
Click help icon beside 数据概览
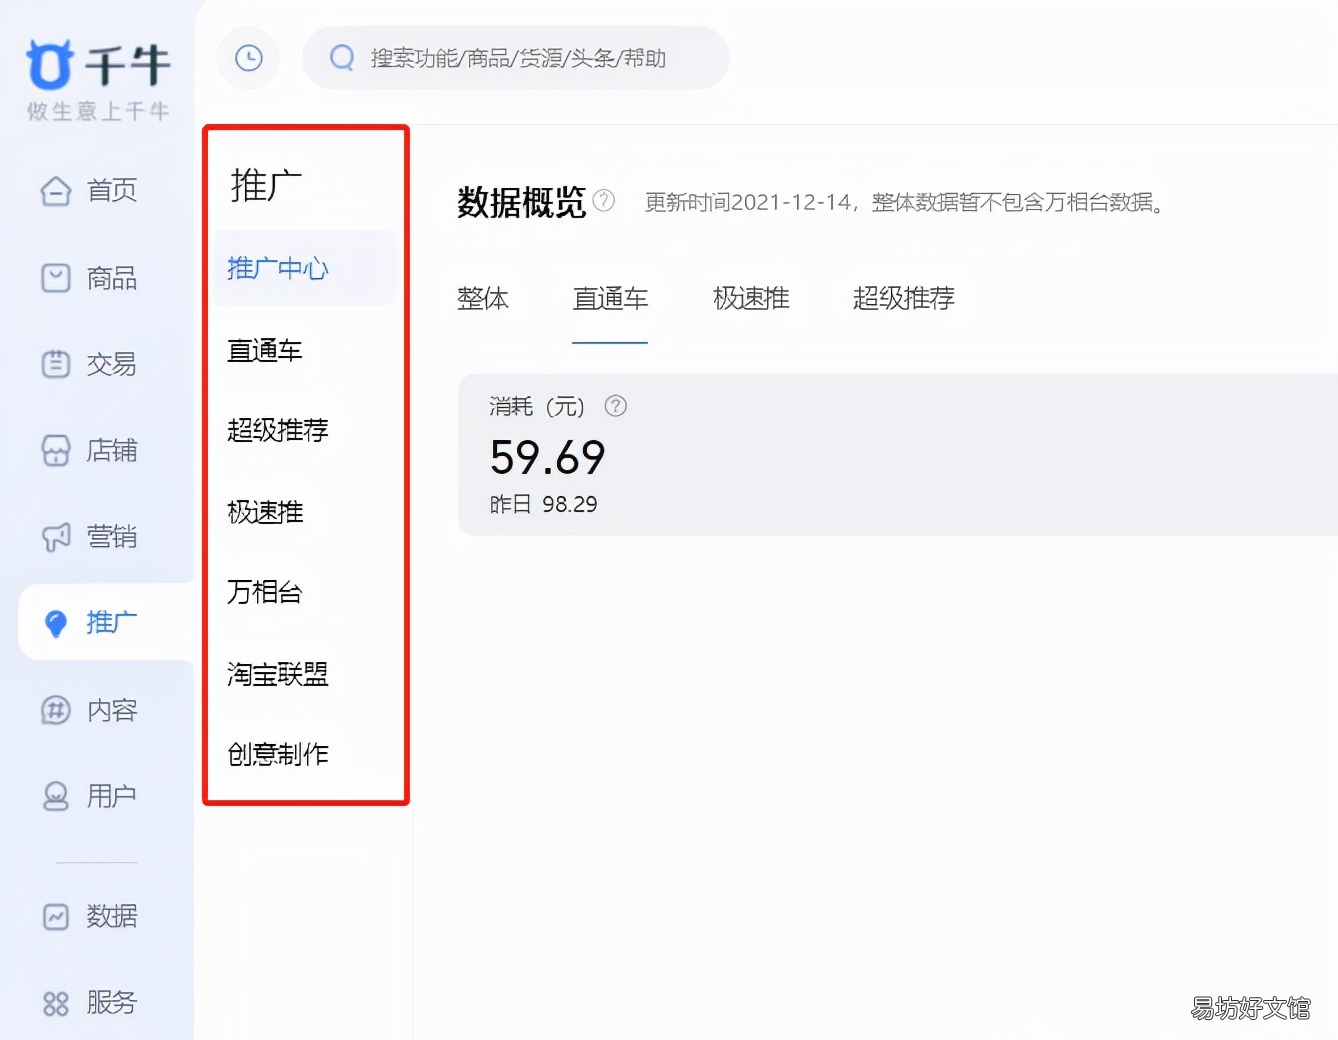click(604, 200)
